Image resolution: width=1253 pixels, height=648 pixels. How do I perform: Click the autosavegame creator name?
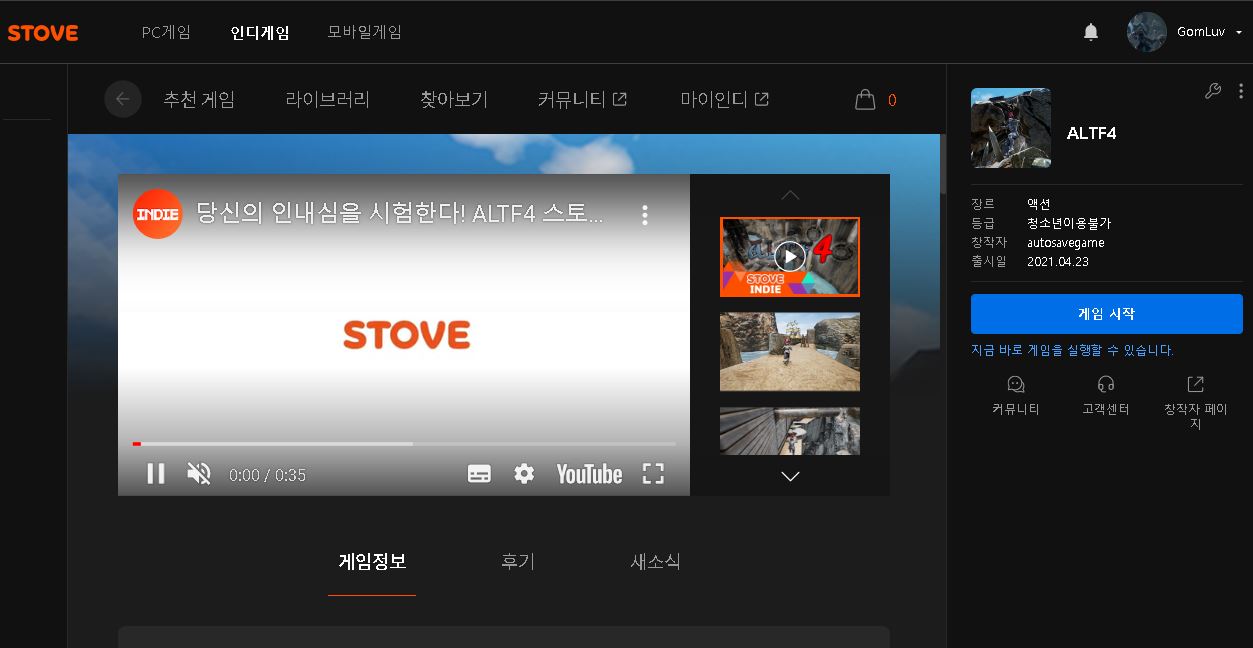click(x=1065, y=242)
